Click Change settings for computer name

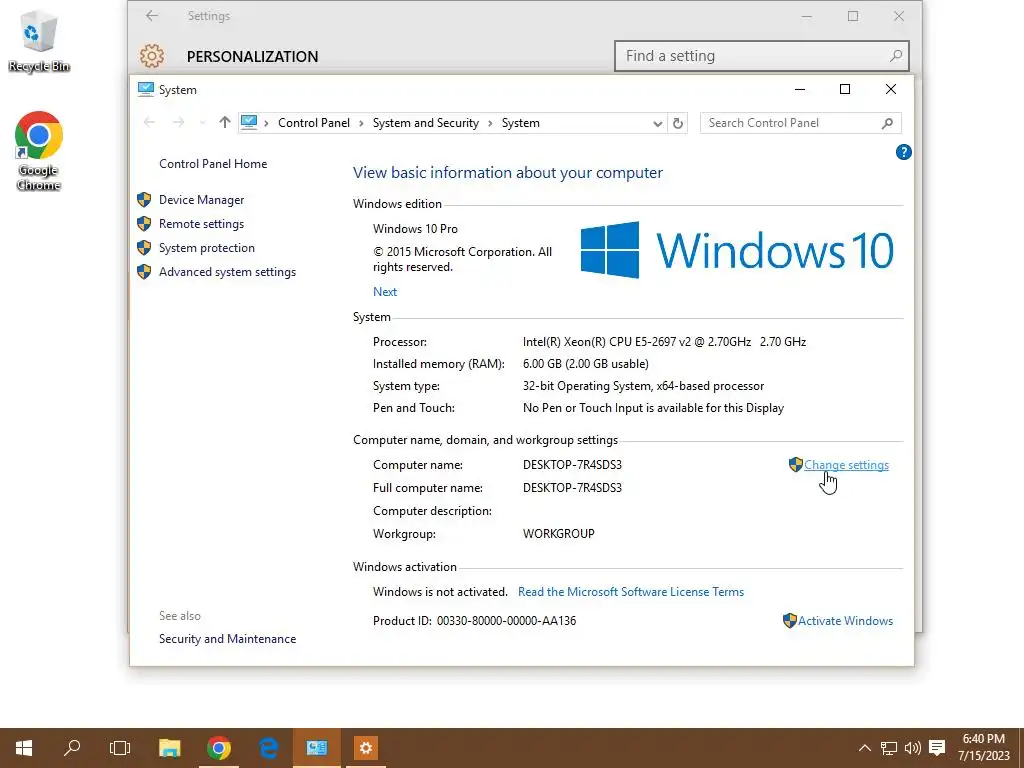click(x=846, y=465)
